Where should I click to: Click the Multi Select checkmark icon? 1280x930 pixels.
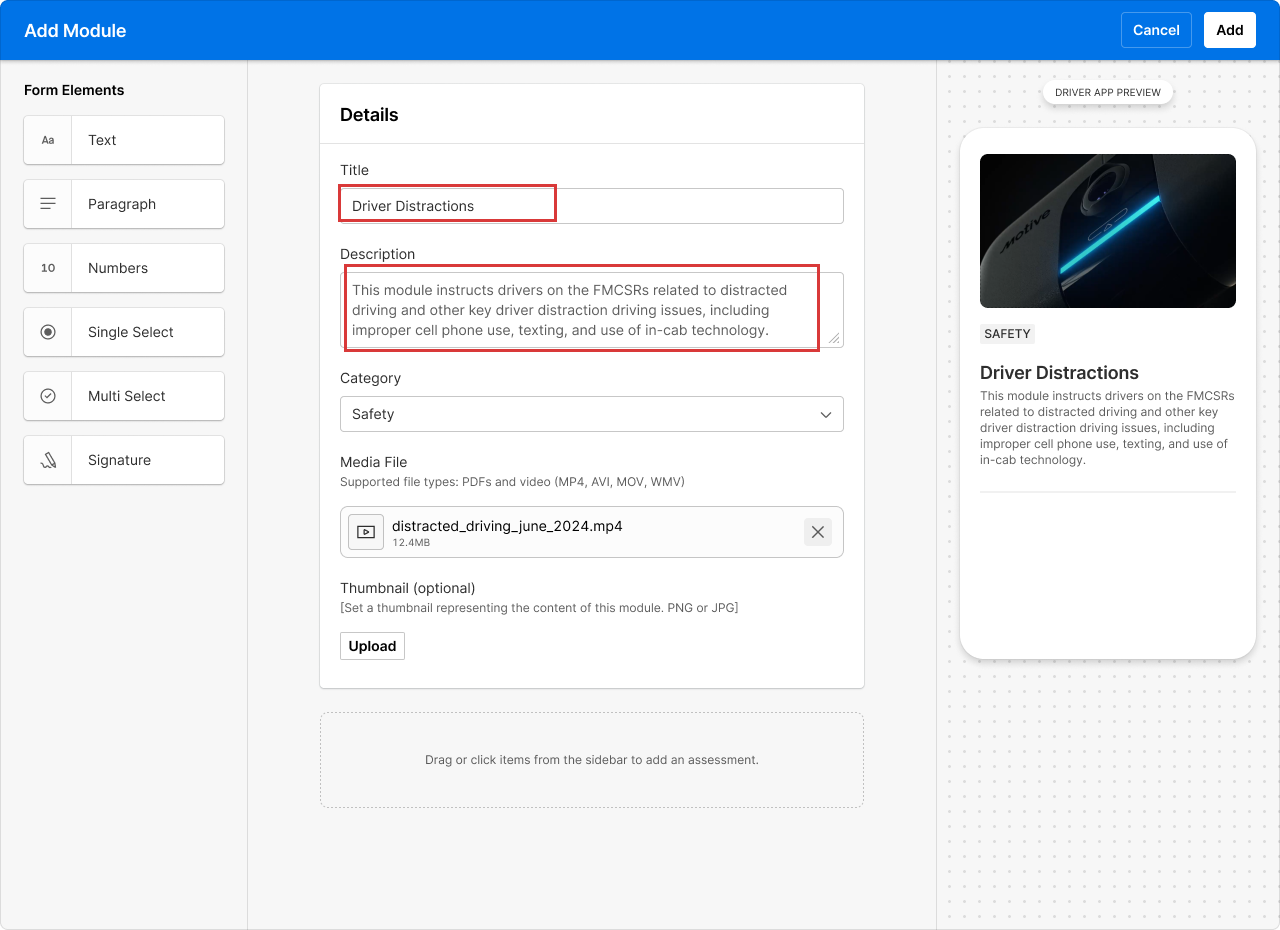pyautogui.click(x=48, y=396)
